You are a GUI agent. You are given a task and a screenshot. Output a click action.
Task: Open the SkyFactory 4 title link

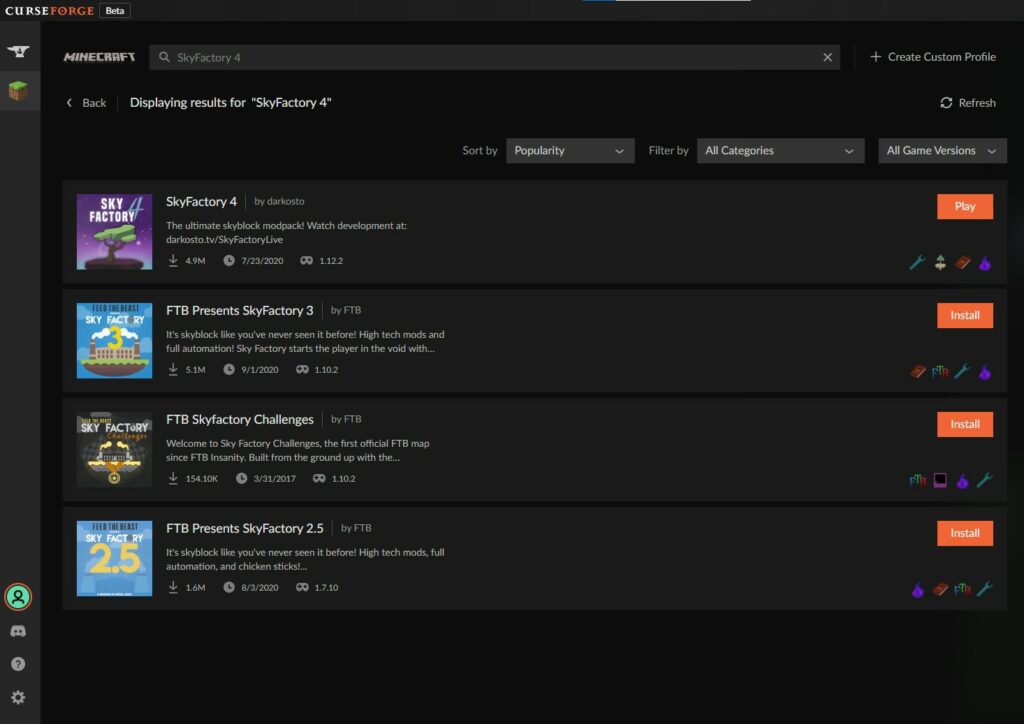click(201, 202)
